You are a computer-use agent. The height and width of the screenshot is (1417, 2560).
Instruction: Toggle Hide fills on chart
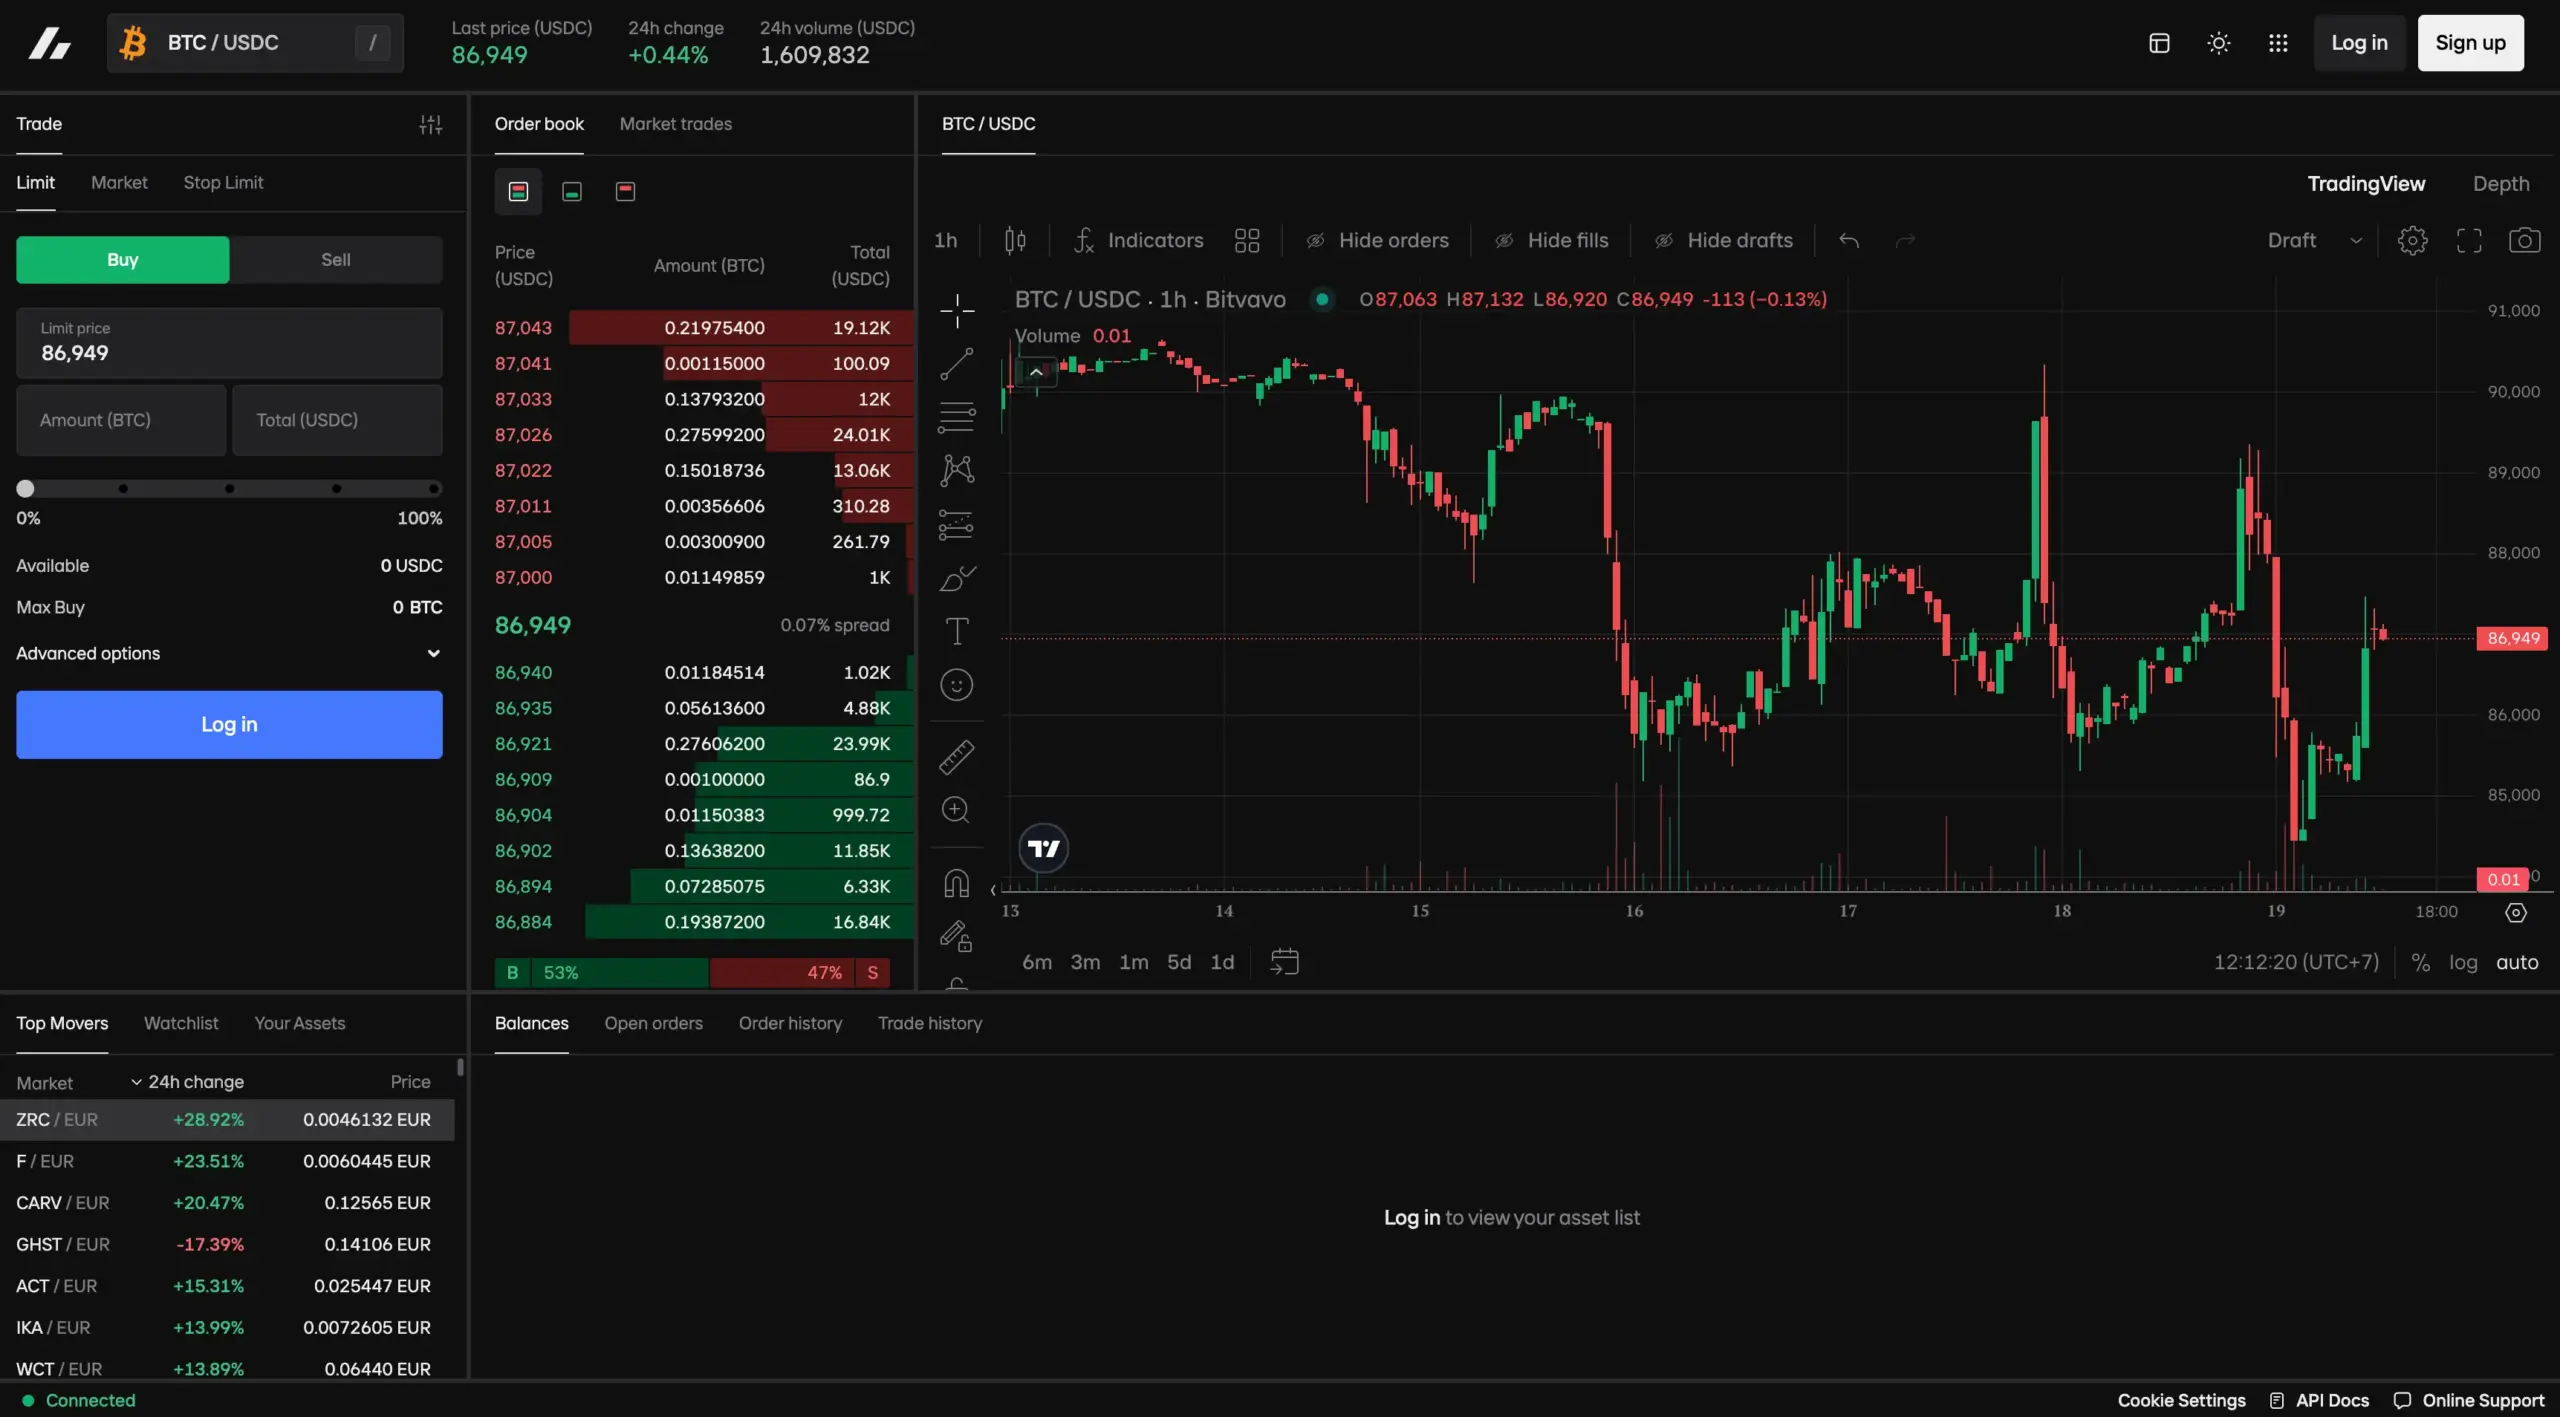click(x=1551, y=240)
